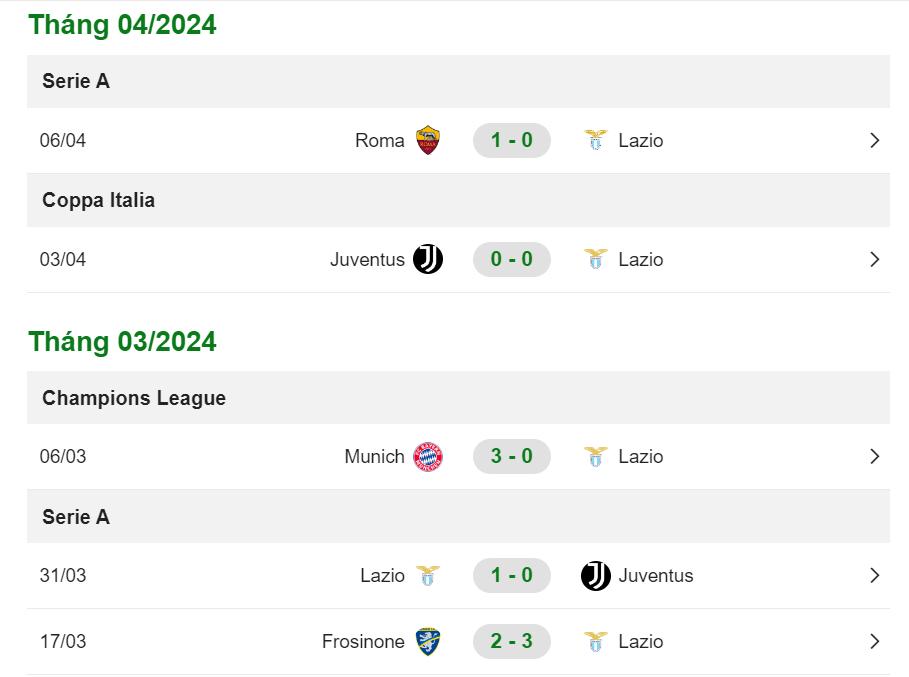Click Lazio logo in 31/03 match
The width and height of the screenshot is (909, 677).
tap(428, 576)
